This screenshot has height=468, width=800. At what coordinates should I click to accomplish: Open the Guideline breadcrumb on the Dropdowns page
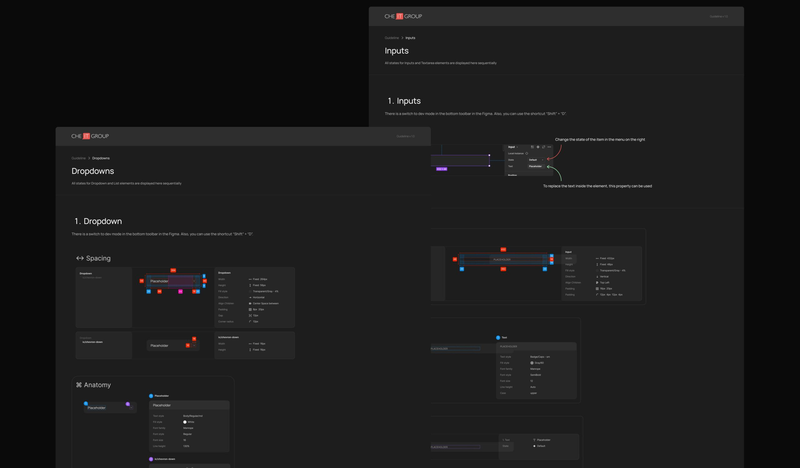(x=79, y=158)
